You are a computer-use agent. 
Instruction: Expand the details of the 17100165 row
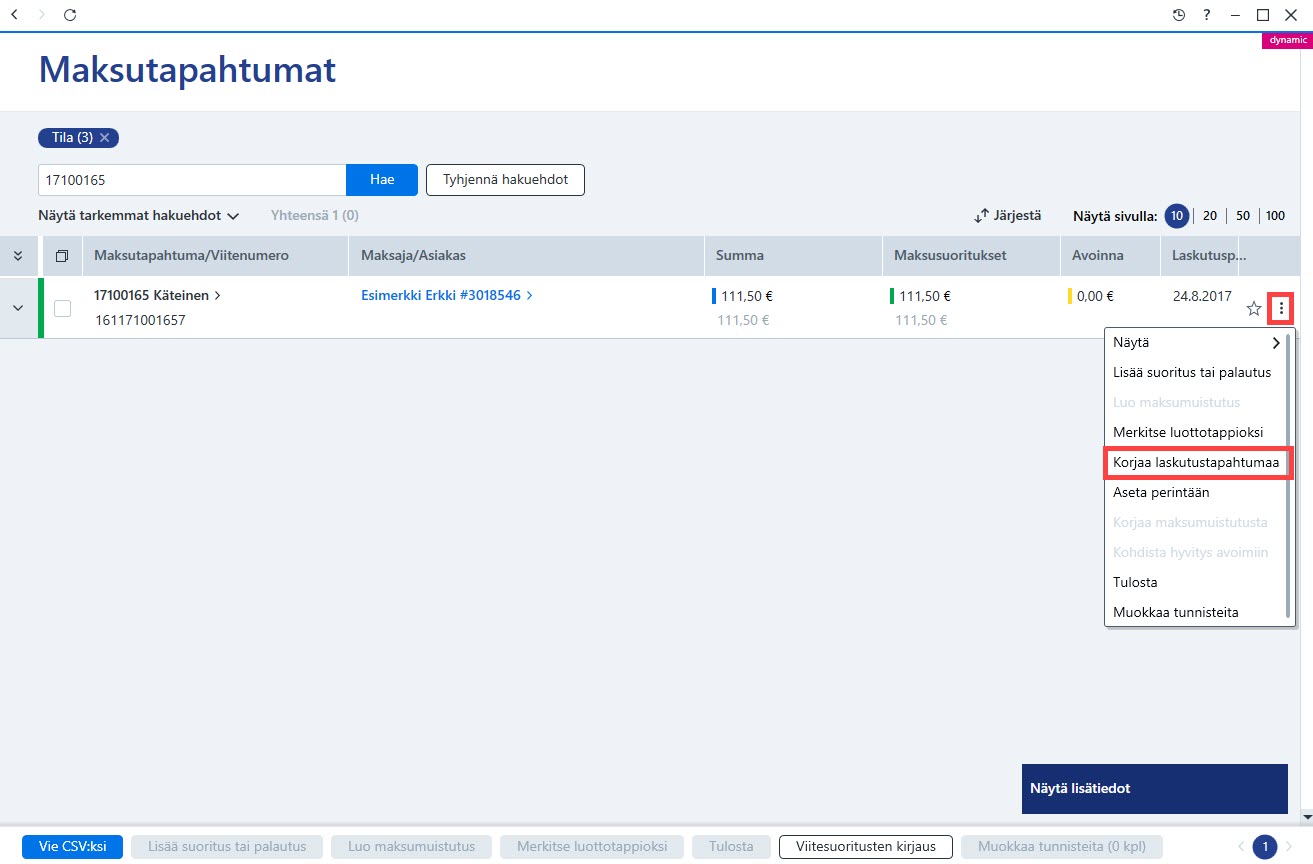[18, 308]
